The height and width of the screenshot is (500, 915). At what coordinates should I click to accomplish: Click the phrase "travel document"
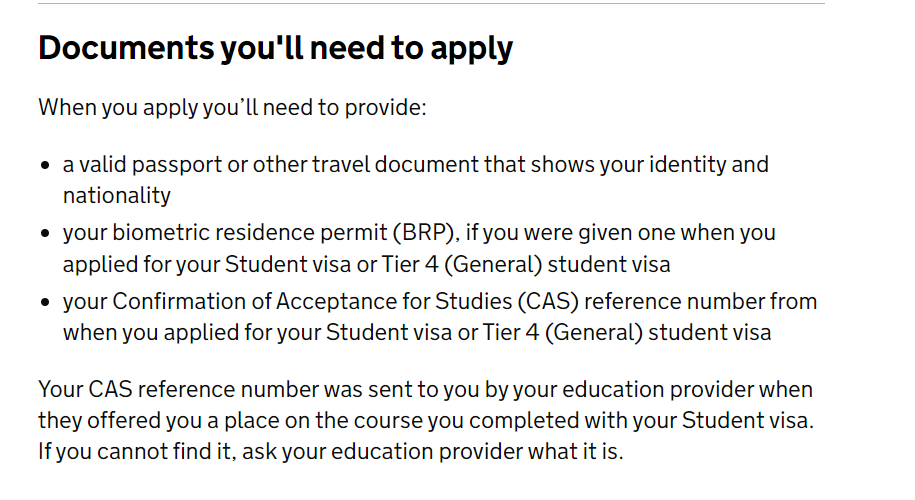(x=400, y=164)
